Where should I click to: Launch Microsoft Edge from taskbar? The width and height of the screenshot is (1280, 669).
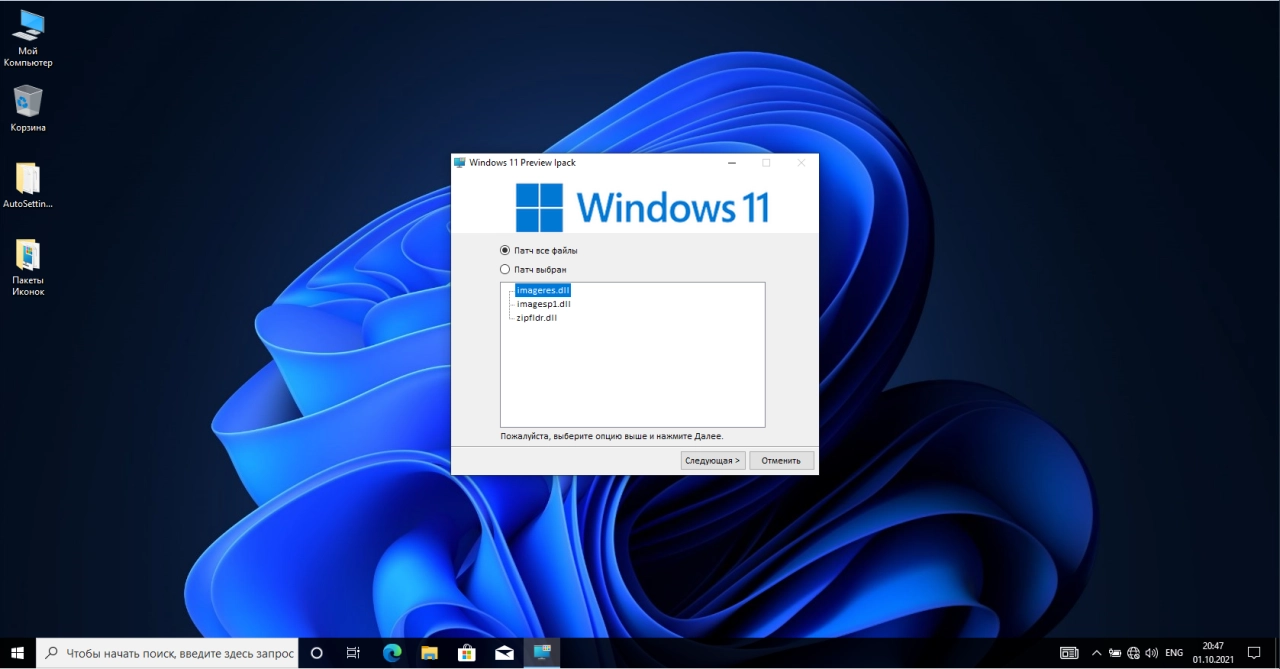point(392,653)
